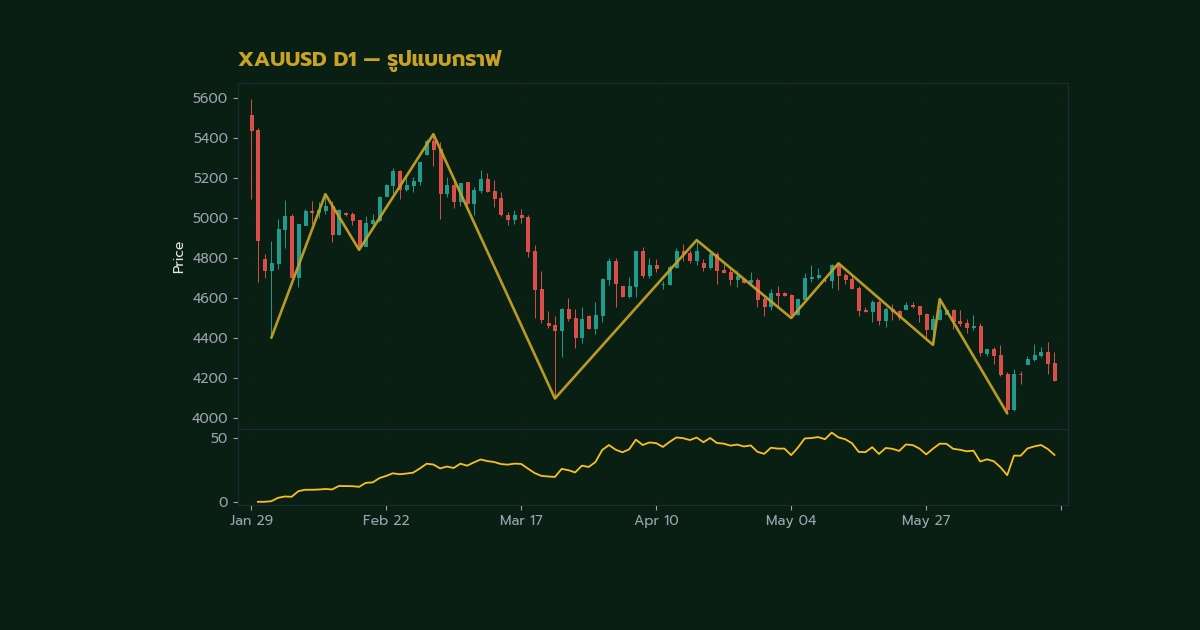Click the 'May 04' date label

point(791,521)
